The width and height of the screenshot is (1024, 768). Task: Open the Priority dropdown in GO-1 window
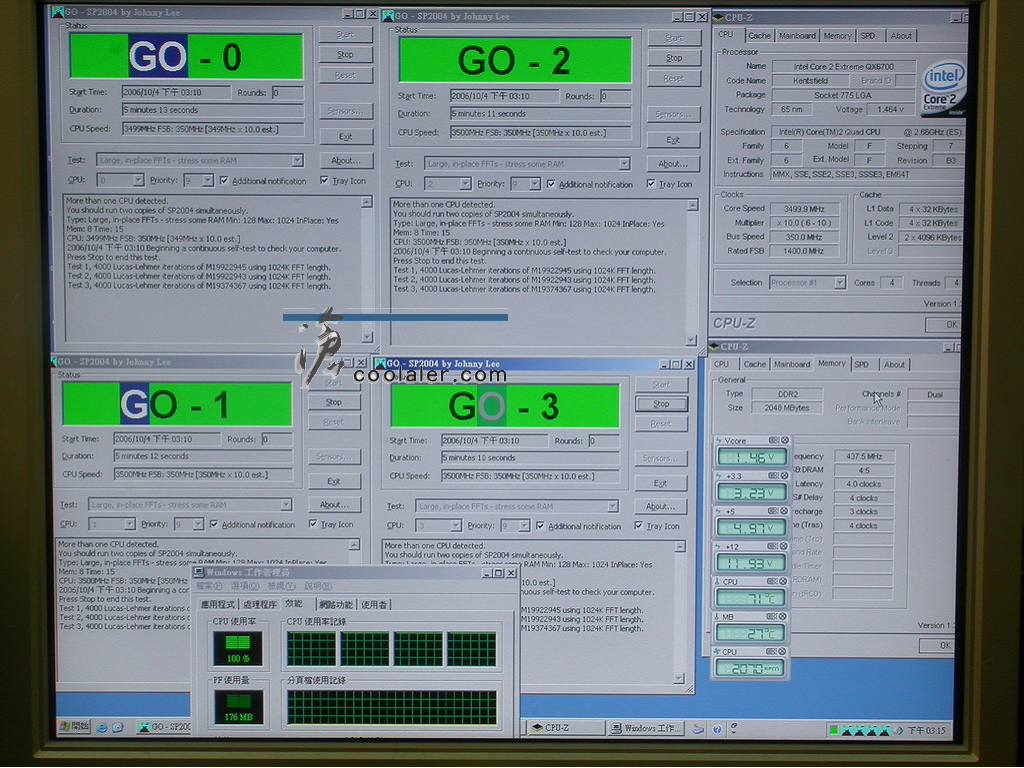197,524
